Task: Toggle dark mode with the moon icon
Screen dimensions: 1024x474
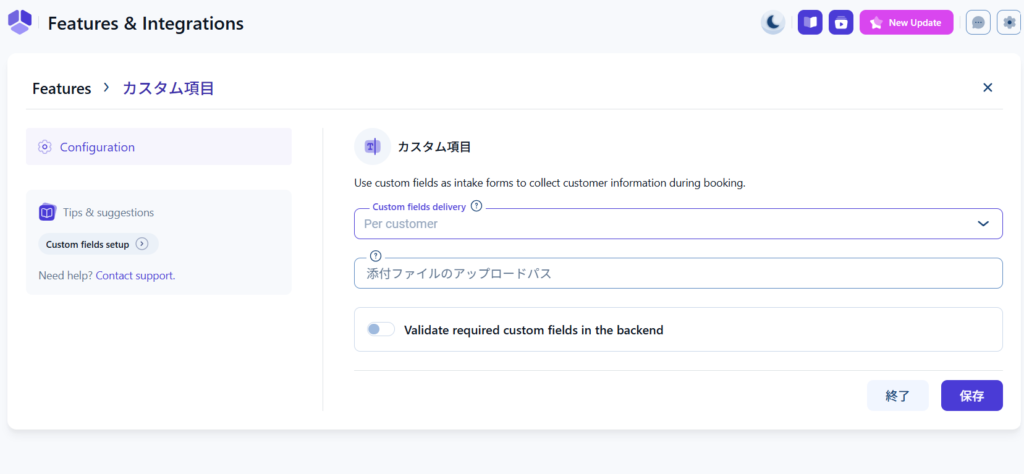Action: 772,22
